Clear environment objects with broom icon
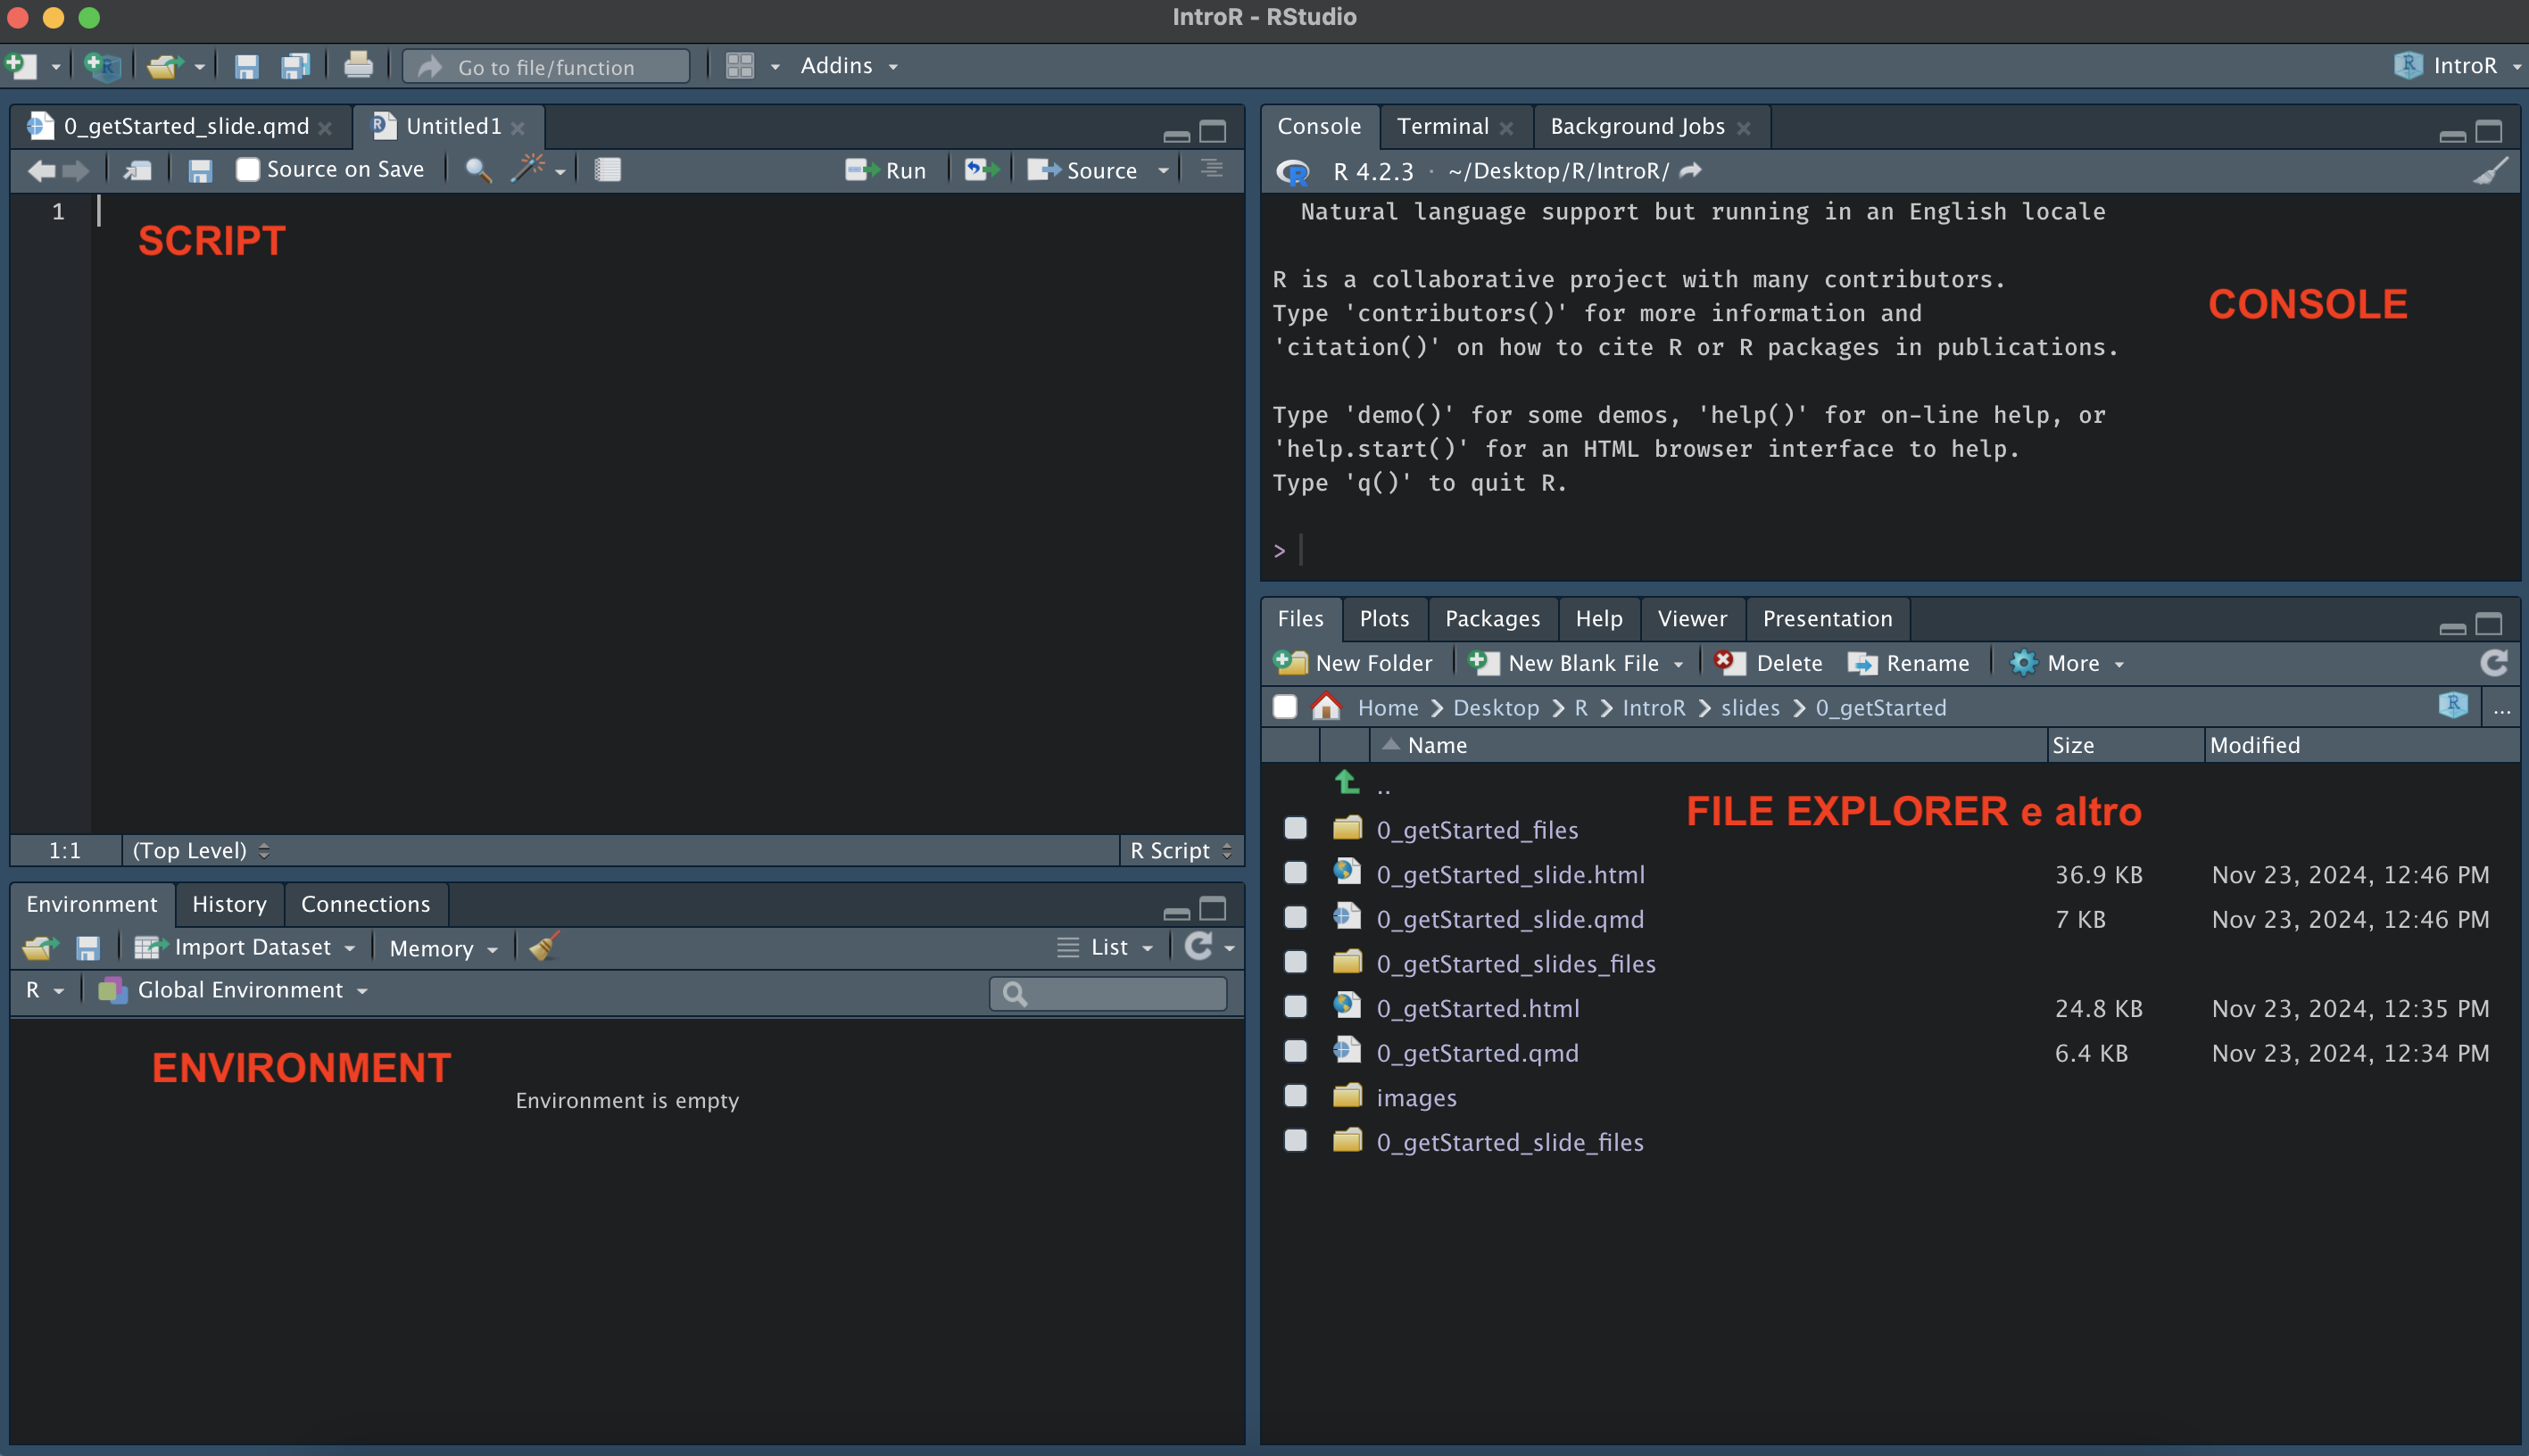Screen dimensions: 2529x1456 (544, 946)
